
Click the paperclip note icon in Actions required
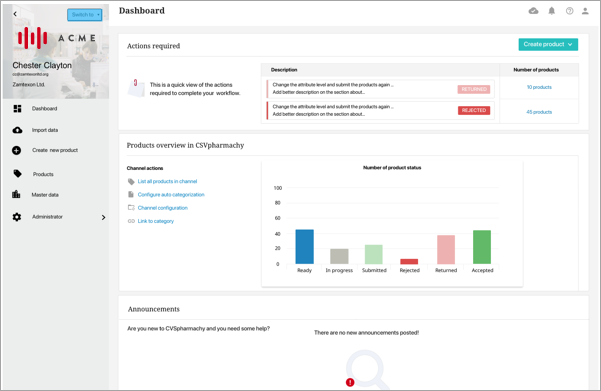click(136, 88)
